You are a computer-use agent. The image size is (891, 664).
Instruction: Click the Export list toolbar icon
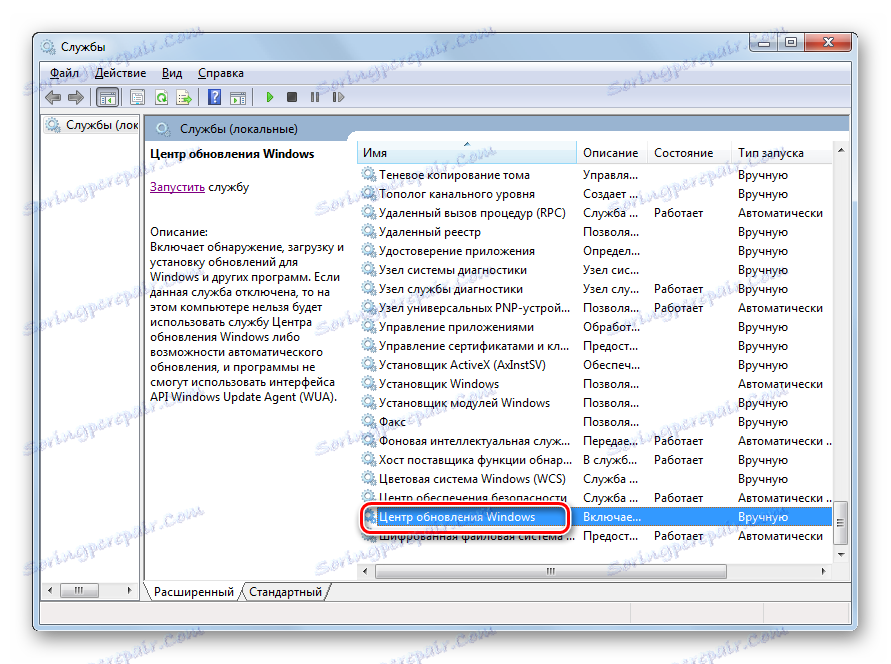184,98
